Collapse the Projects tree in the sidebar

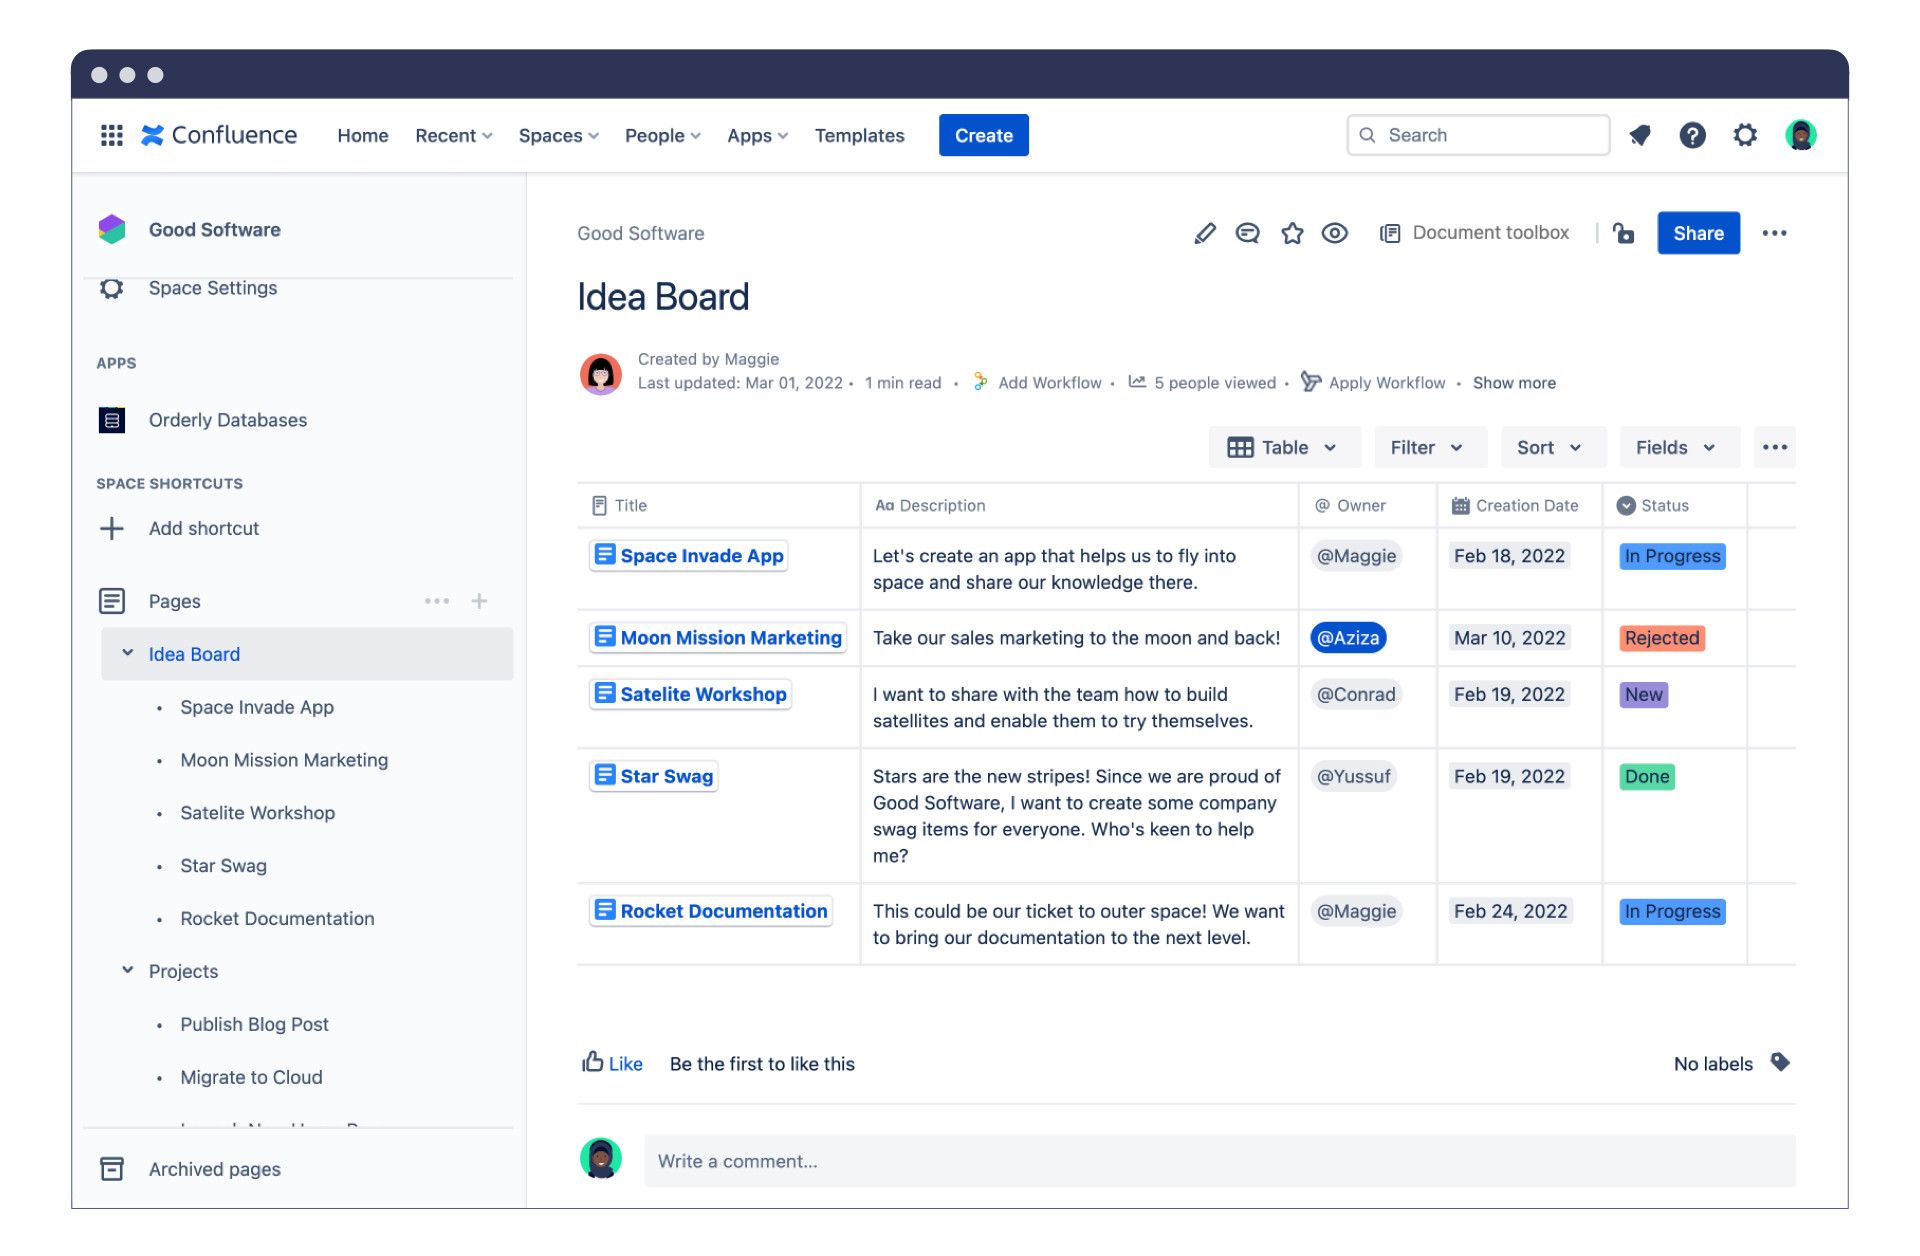(x=127, y=969)
